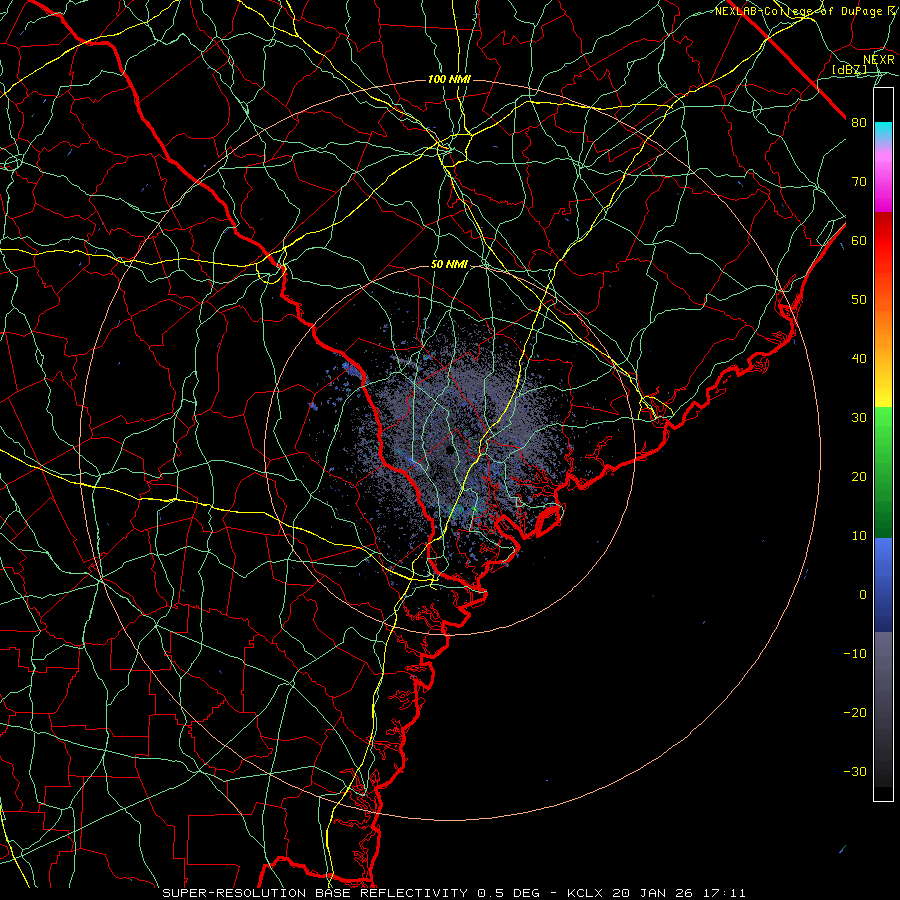
Task: Select the 10 value on the dBZ scale
Action: point(859,536)
